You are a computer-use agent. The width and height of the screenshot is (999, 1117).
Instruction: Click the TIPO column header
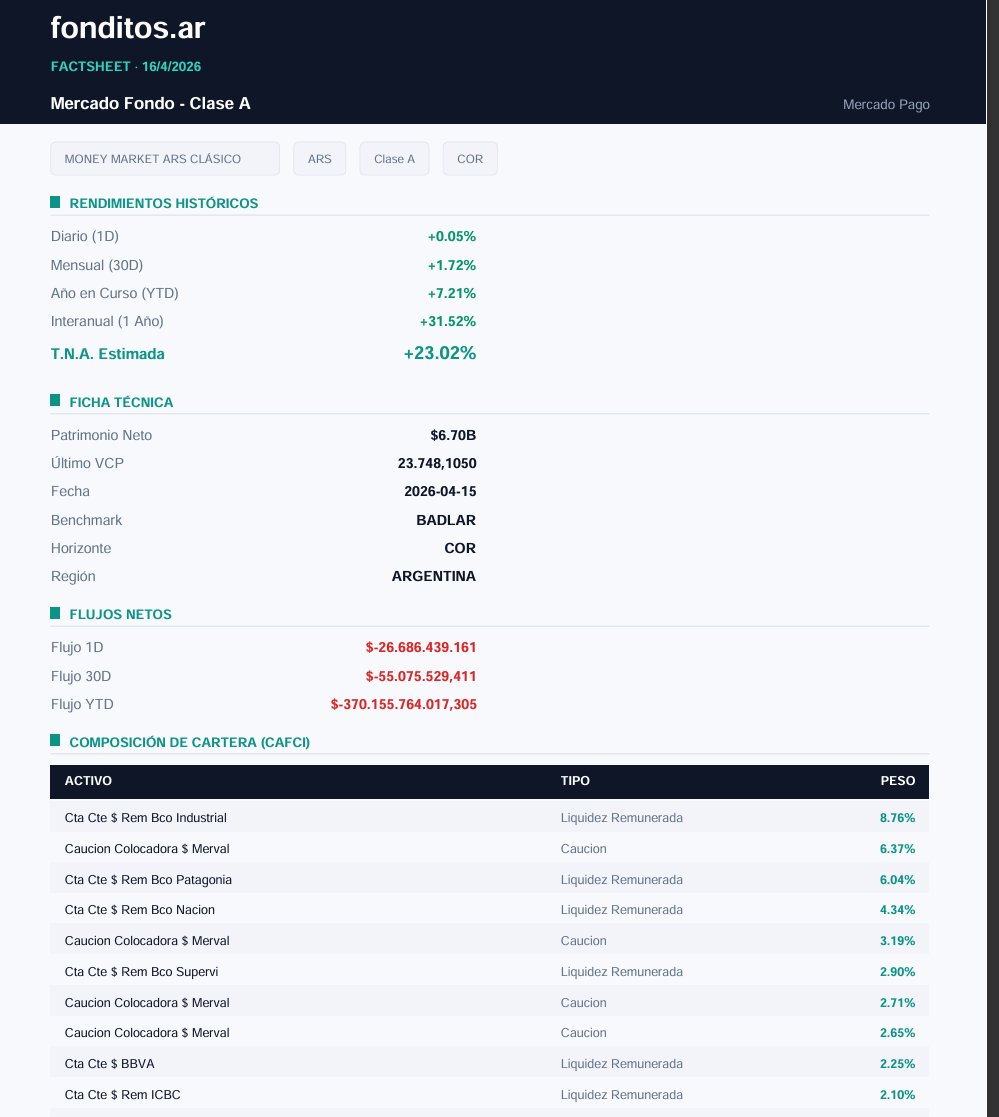(575, 781)
